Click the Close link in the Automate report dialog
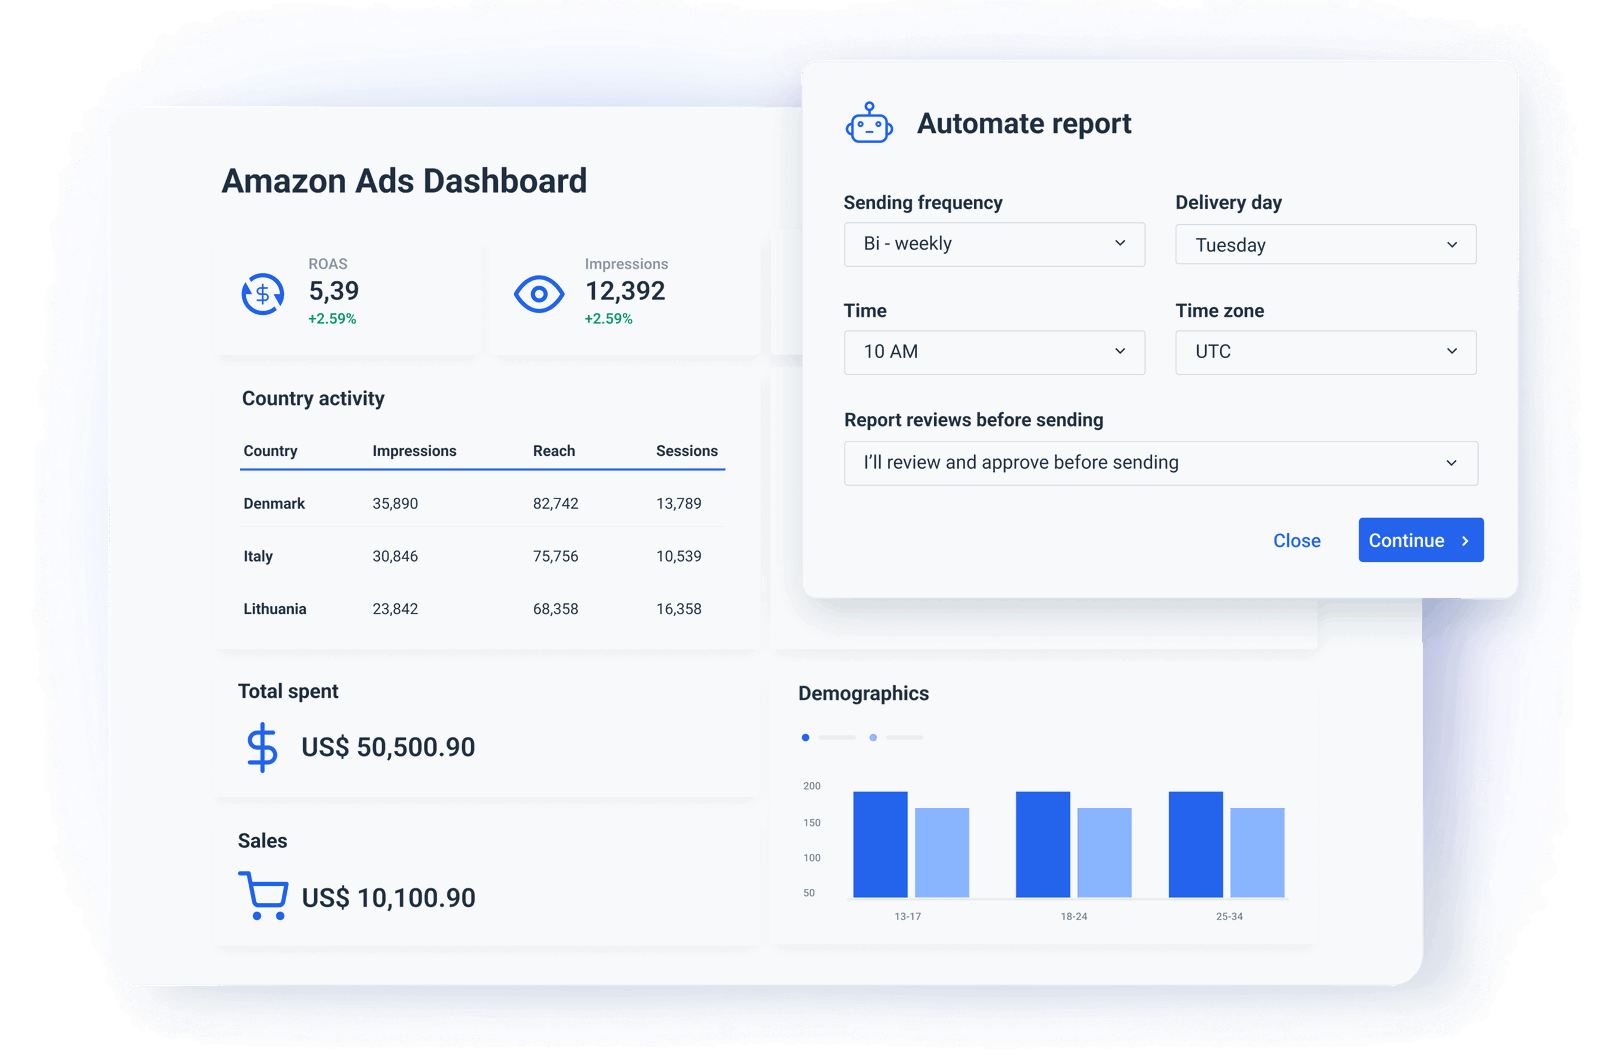 [1297, 540]
